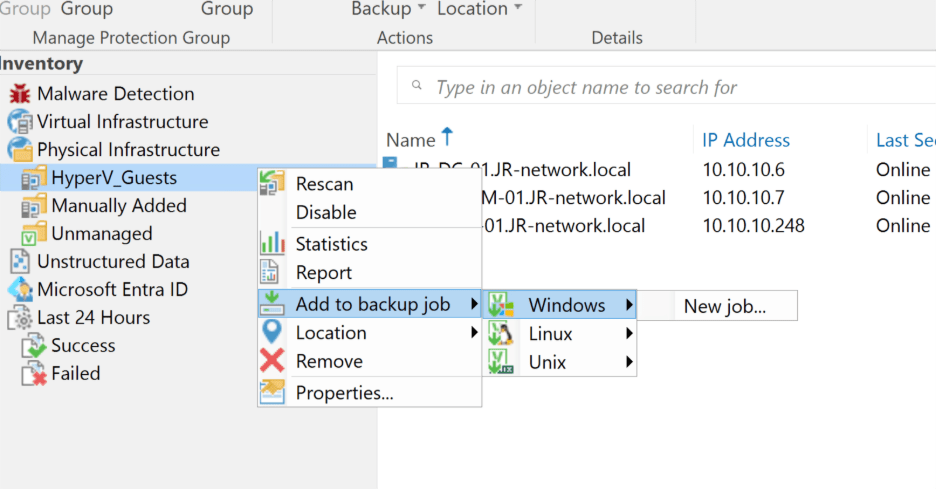Click the red X Remove icon
The height and width of the screenshot is (489, 936).
(x=271, y=361)
